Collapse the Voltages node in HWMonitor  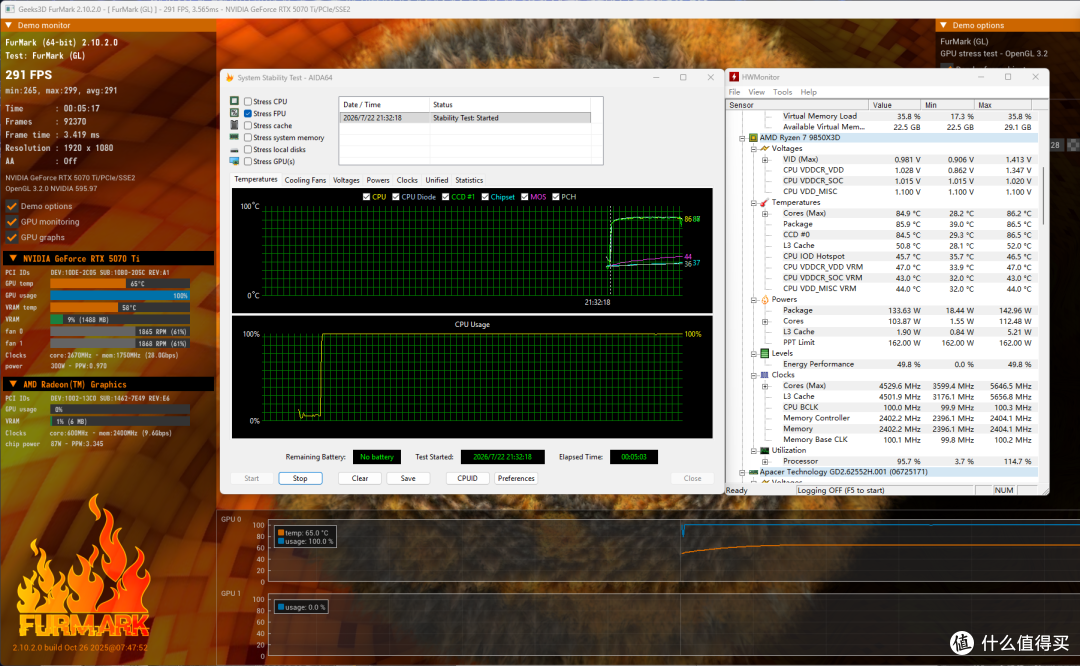(x=754, y=149)
